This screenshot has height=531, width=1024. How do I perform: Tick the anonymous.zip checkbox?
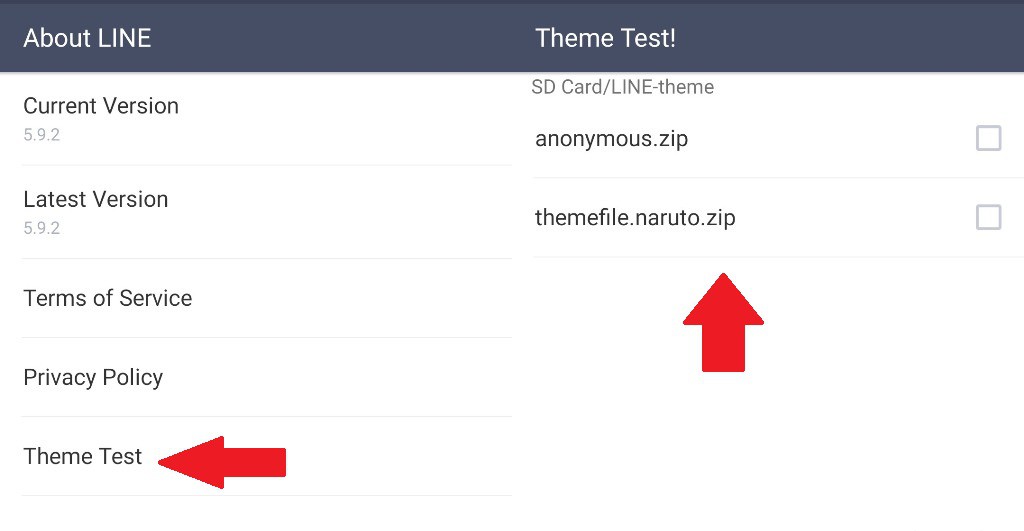[988, 139]
